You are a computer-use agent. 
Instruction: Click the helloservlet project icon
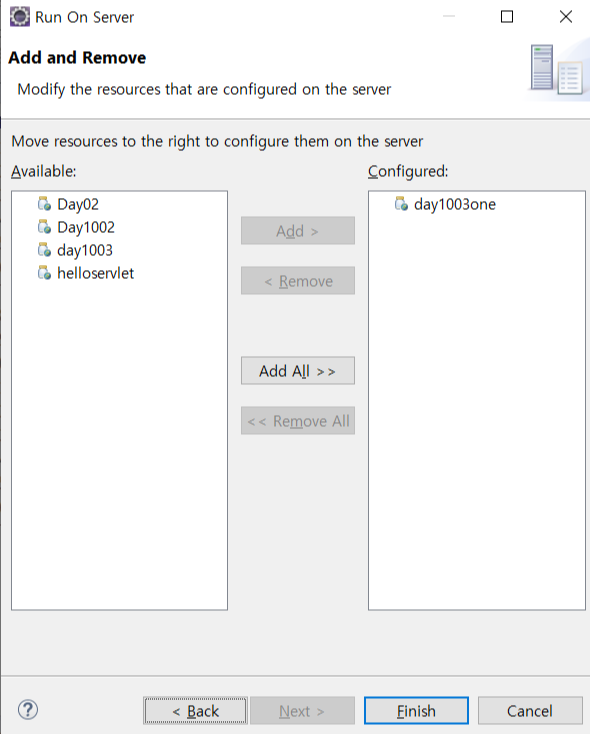coord(44,273)
